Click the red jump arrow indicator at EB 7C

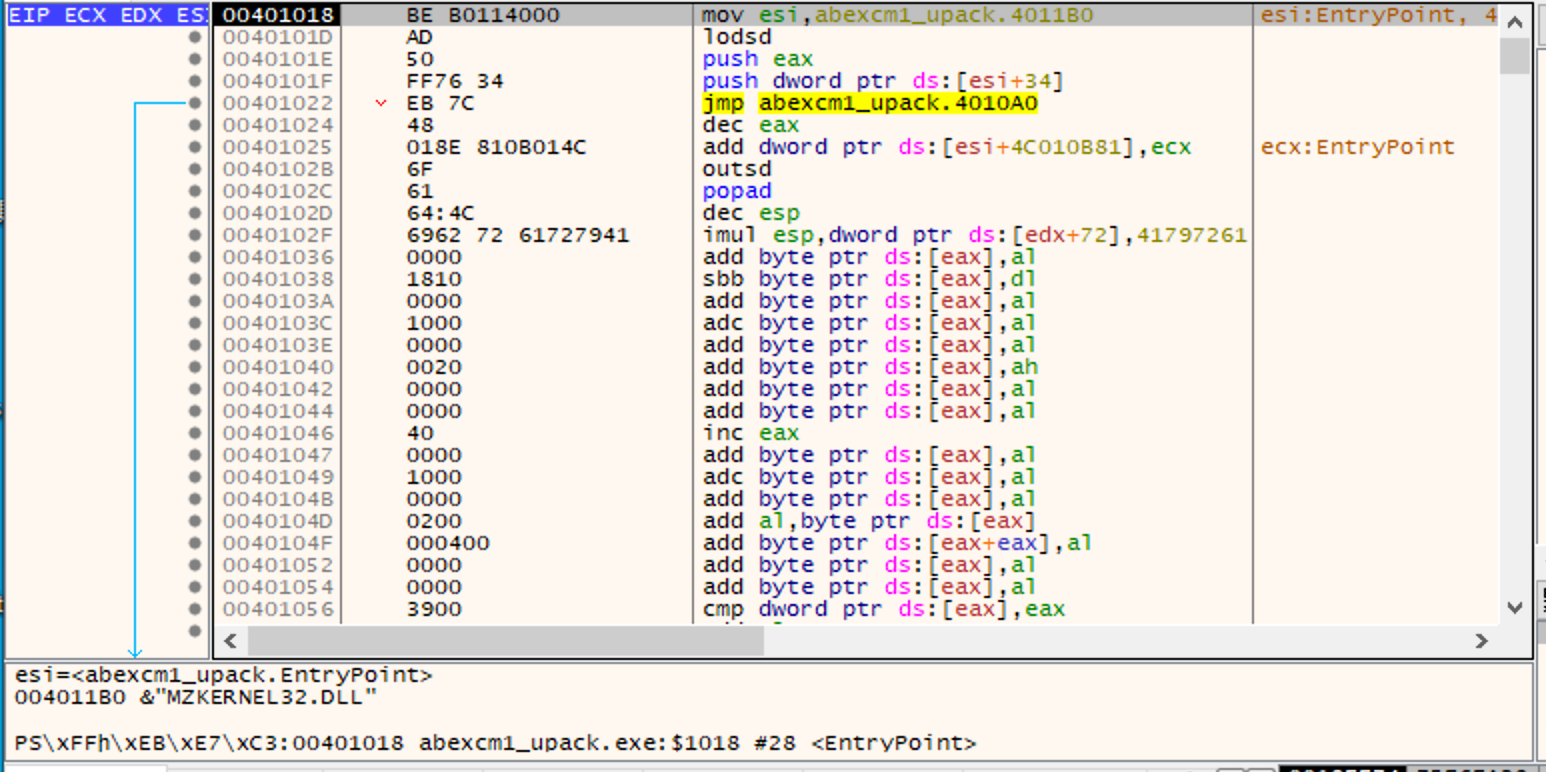click(x=380, y=103)
